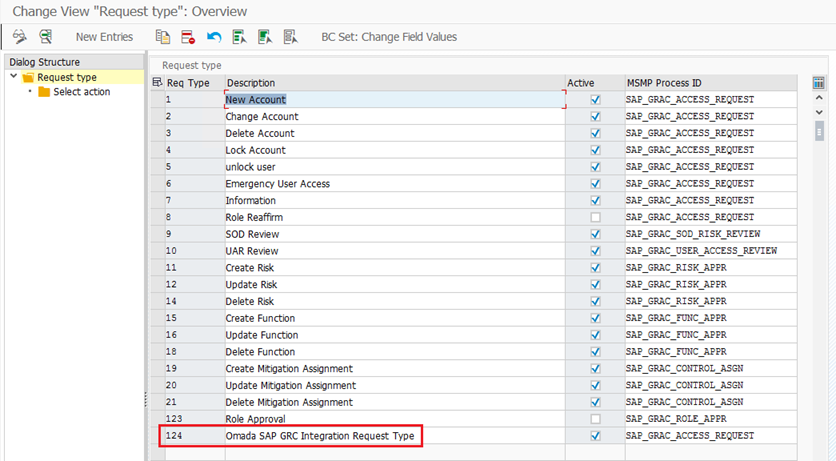Toggle Active checkbox for Emergency User Access
Screen dimensions: 836x461
[596, 184]
